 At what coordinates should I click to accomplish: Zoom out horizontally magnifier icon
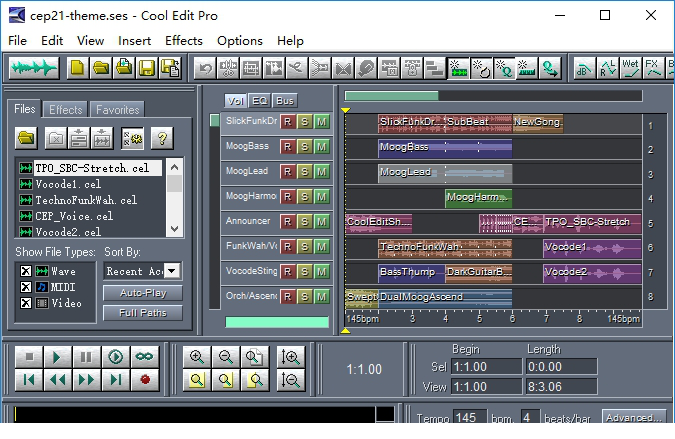(226, 357)
